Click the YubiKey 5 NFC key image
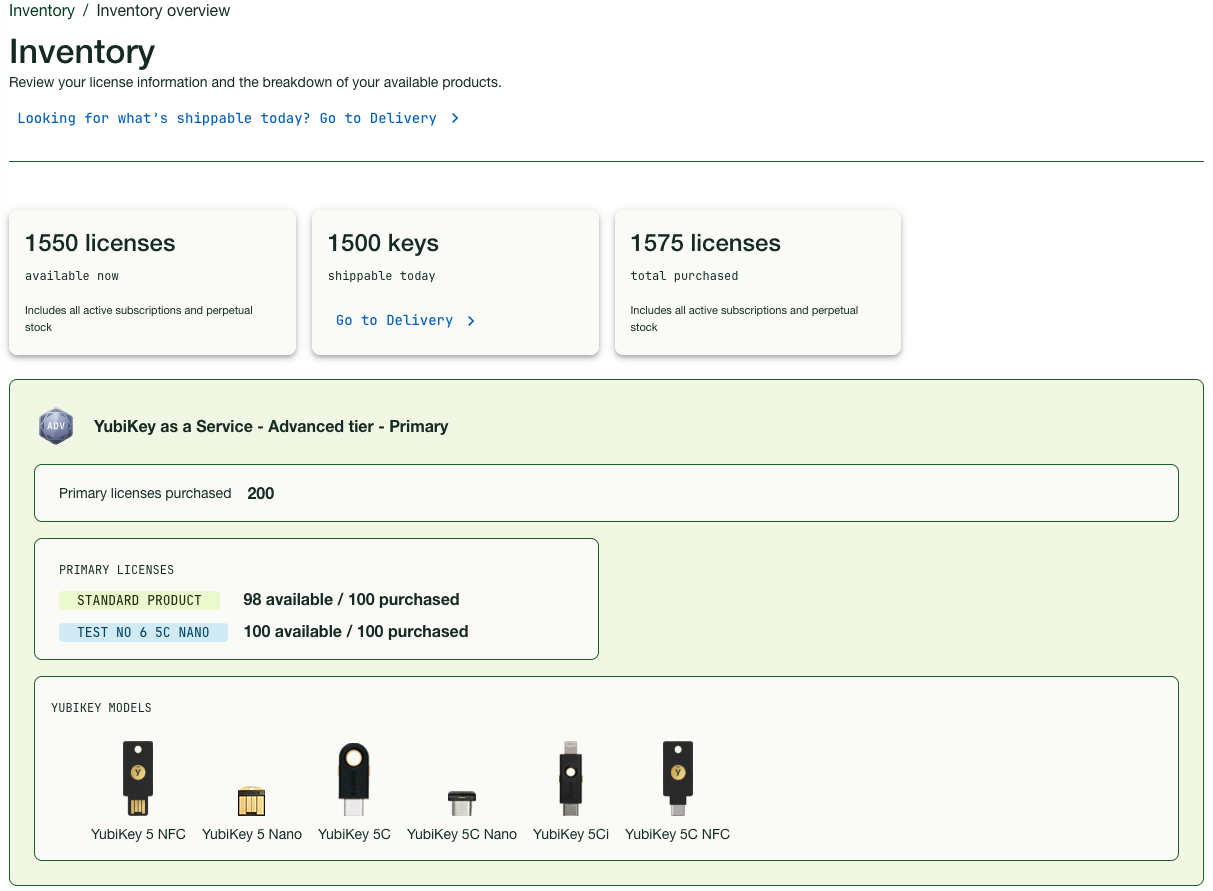 [138, 778]
